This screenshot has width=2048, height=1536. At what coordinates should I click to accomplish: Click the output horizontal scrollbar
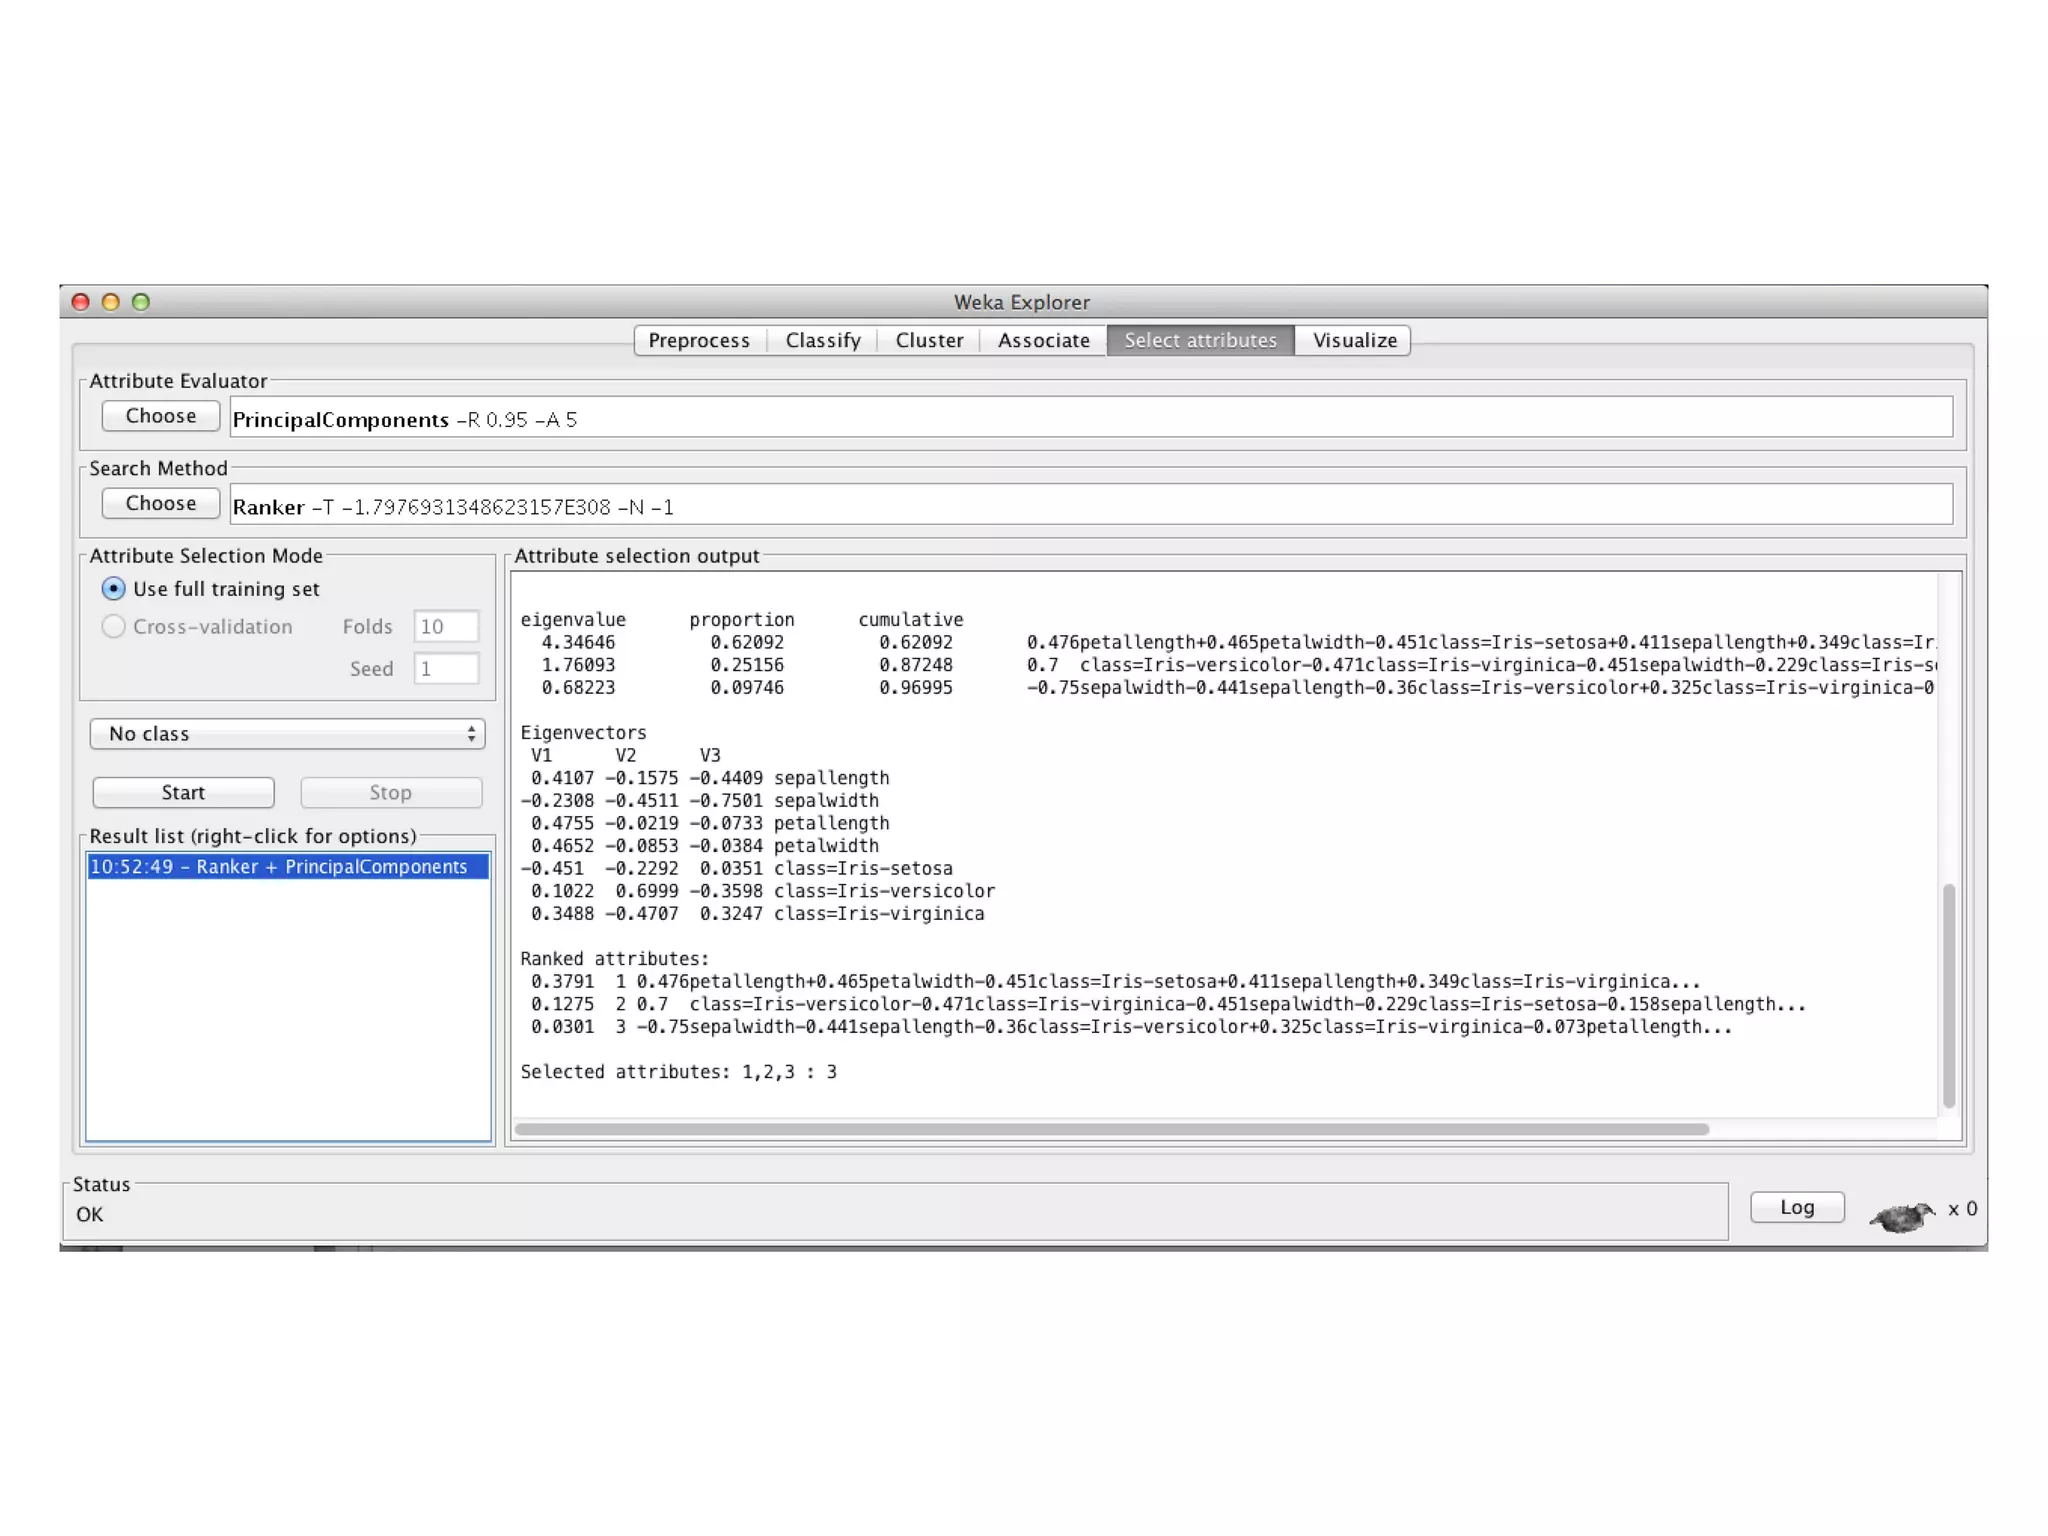pos(1110,1130)
